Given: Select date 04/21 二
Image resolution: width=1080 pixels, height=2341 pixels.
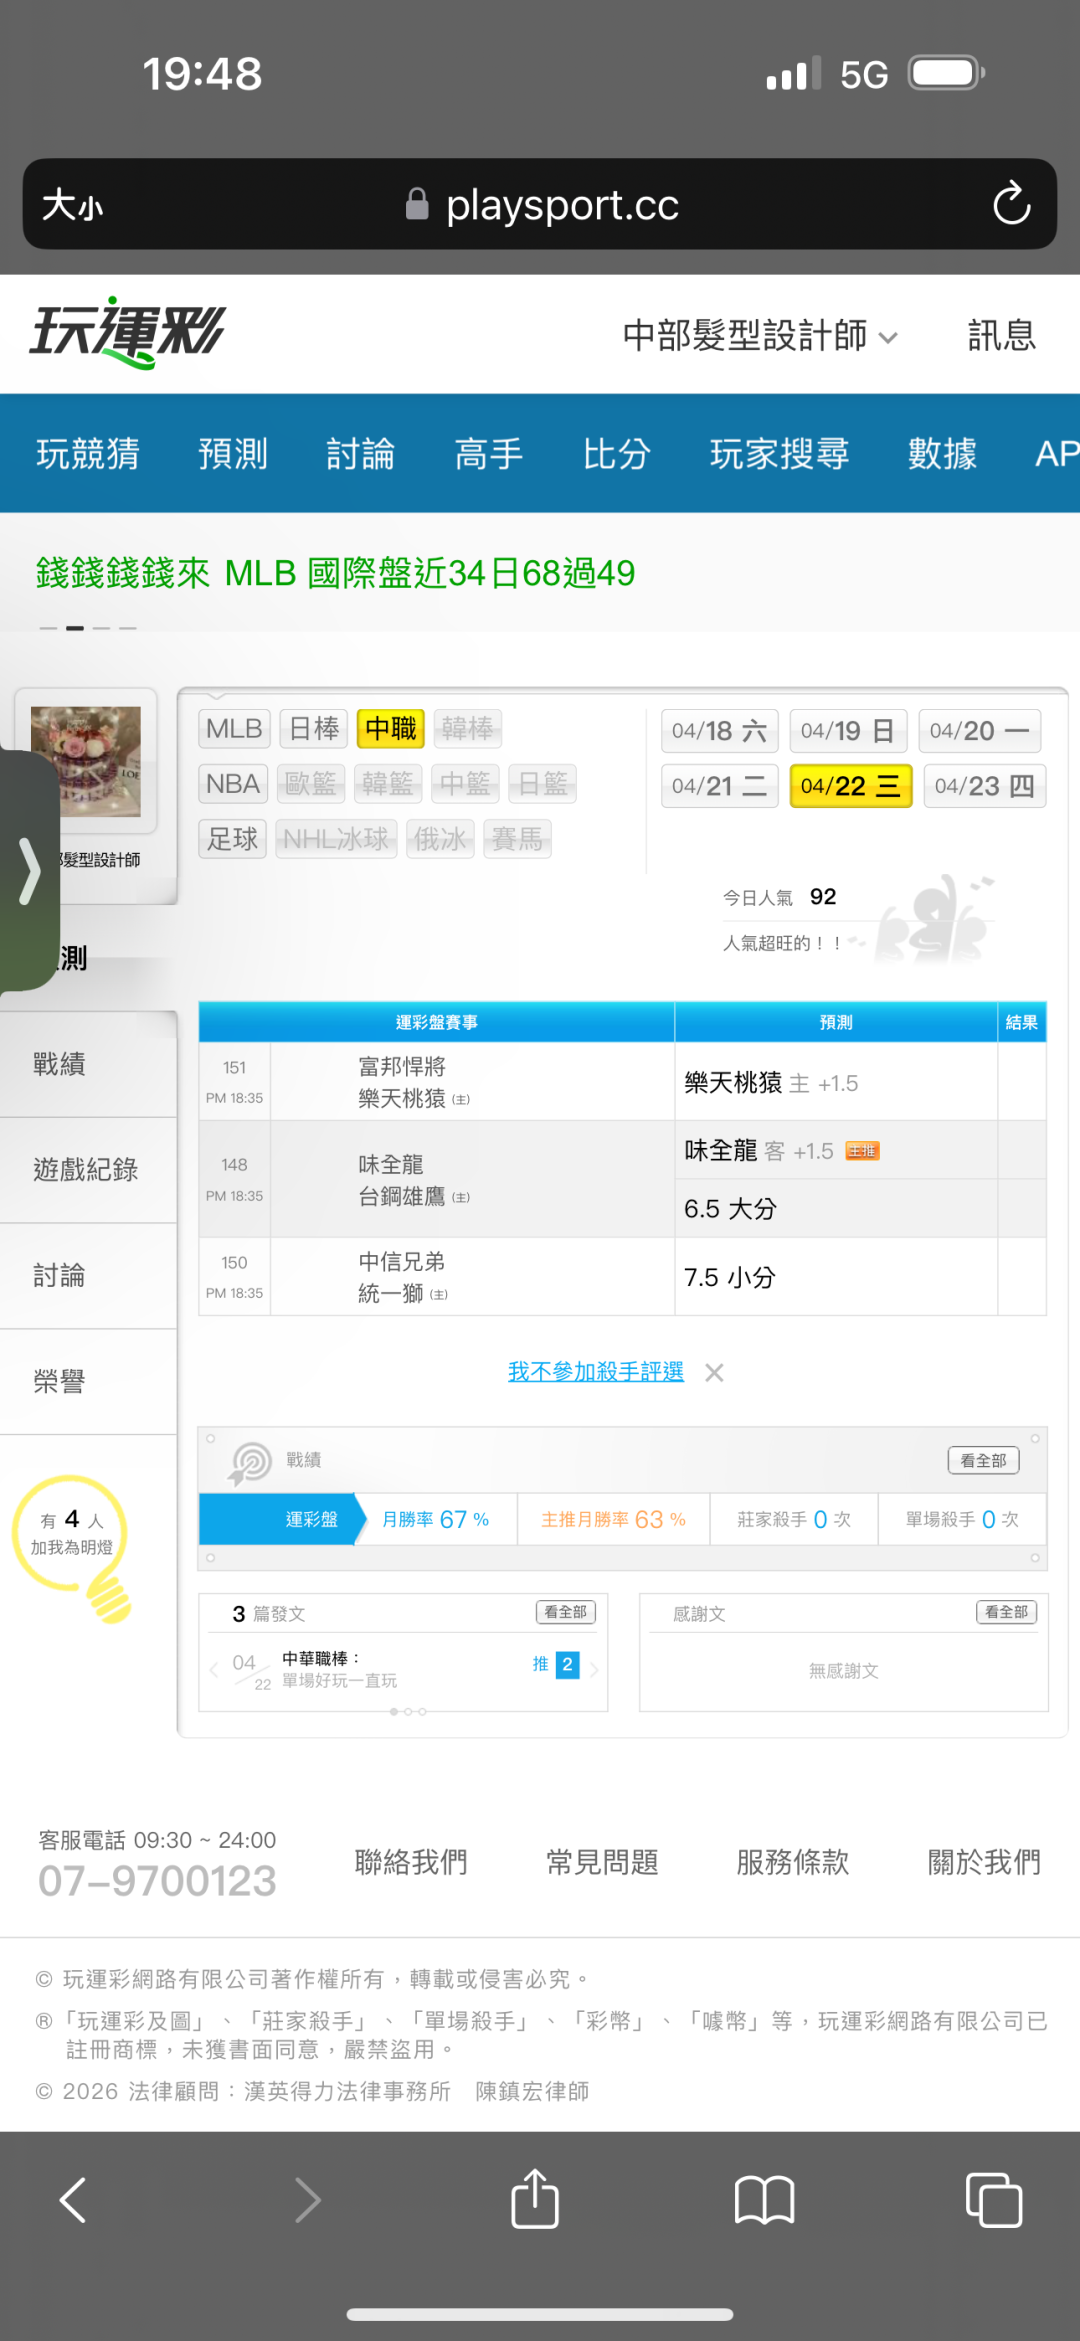Looking at the screenshot, I should (x=719, y=786).
